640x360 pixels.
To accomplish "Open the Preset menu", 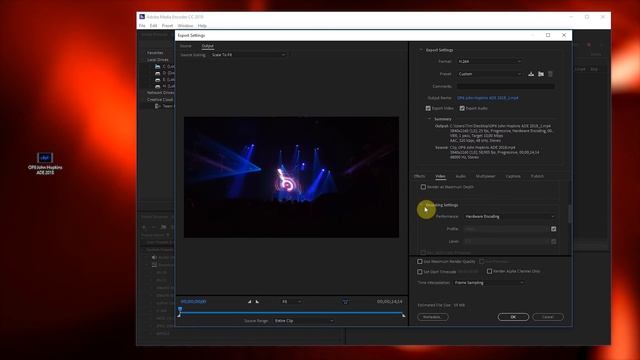I will (167, 26).
